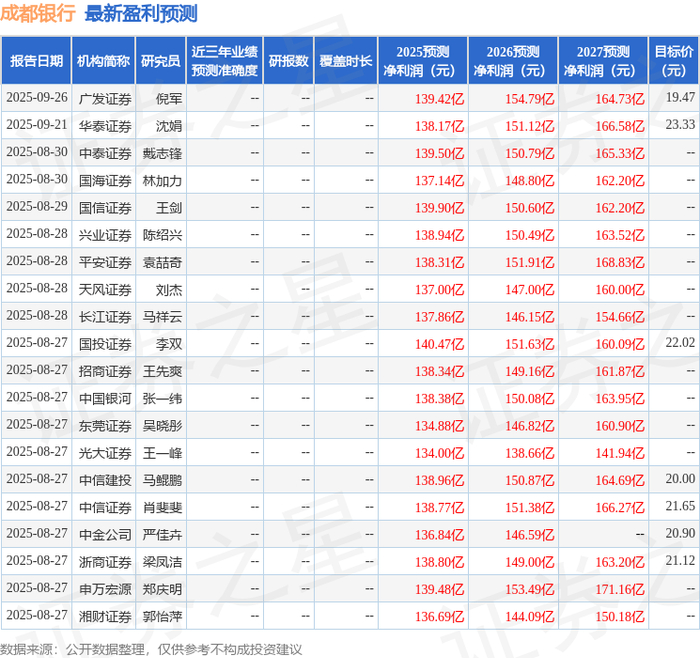Viewport: 700px width, 658px height.
Task: Click target price 22.02
Action: [680, 342]
